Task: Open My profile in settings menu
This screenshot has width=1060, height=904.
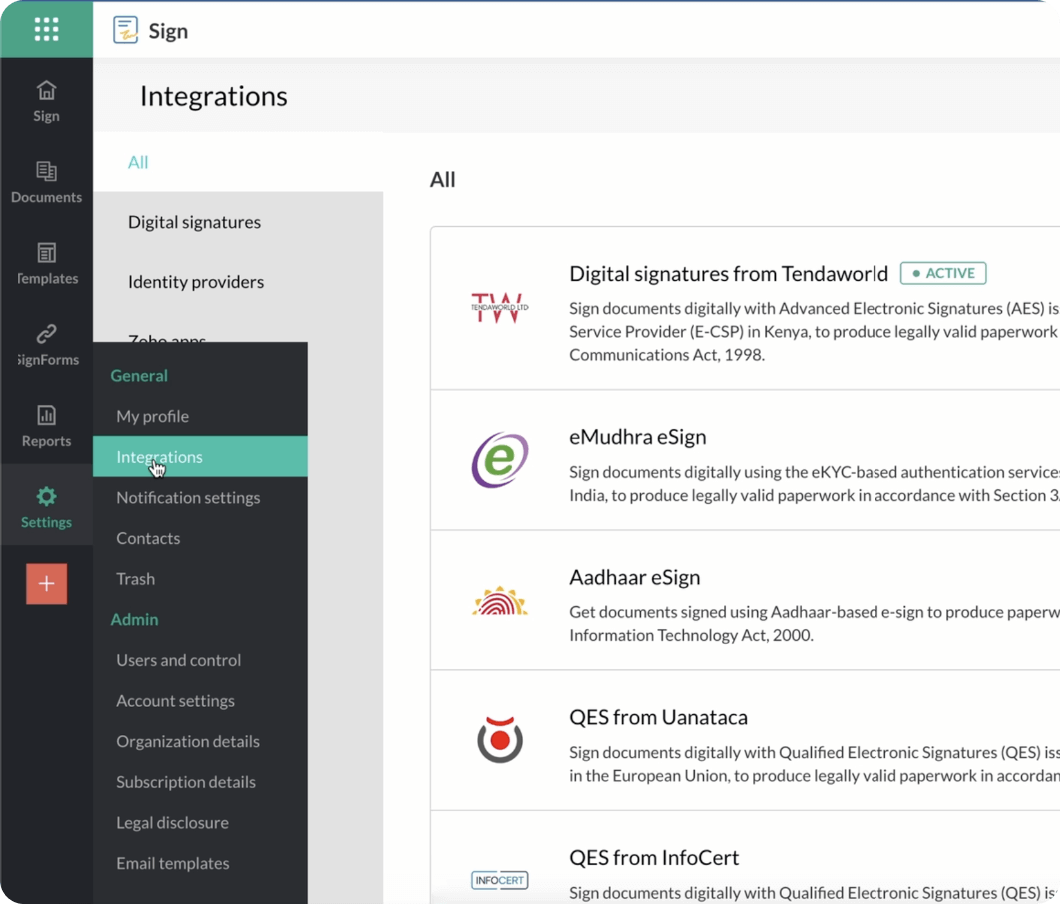Action: (x=152, y=416)
